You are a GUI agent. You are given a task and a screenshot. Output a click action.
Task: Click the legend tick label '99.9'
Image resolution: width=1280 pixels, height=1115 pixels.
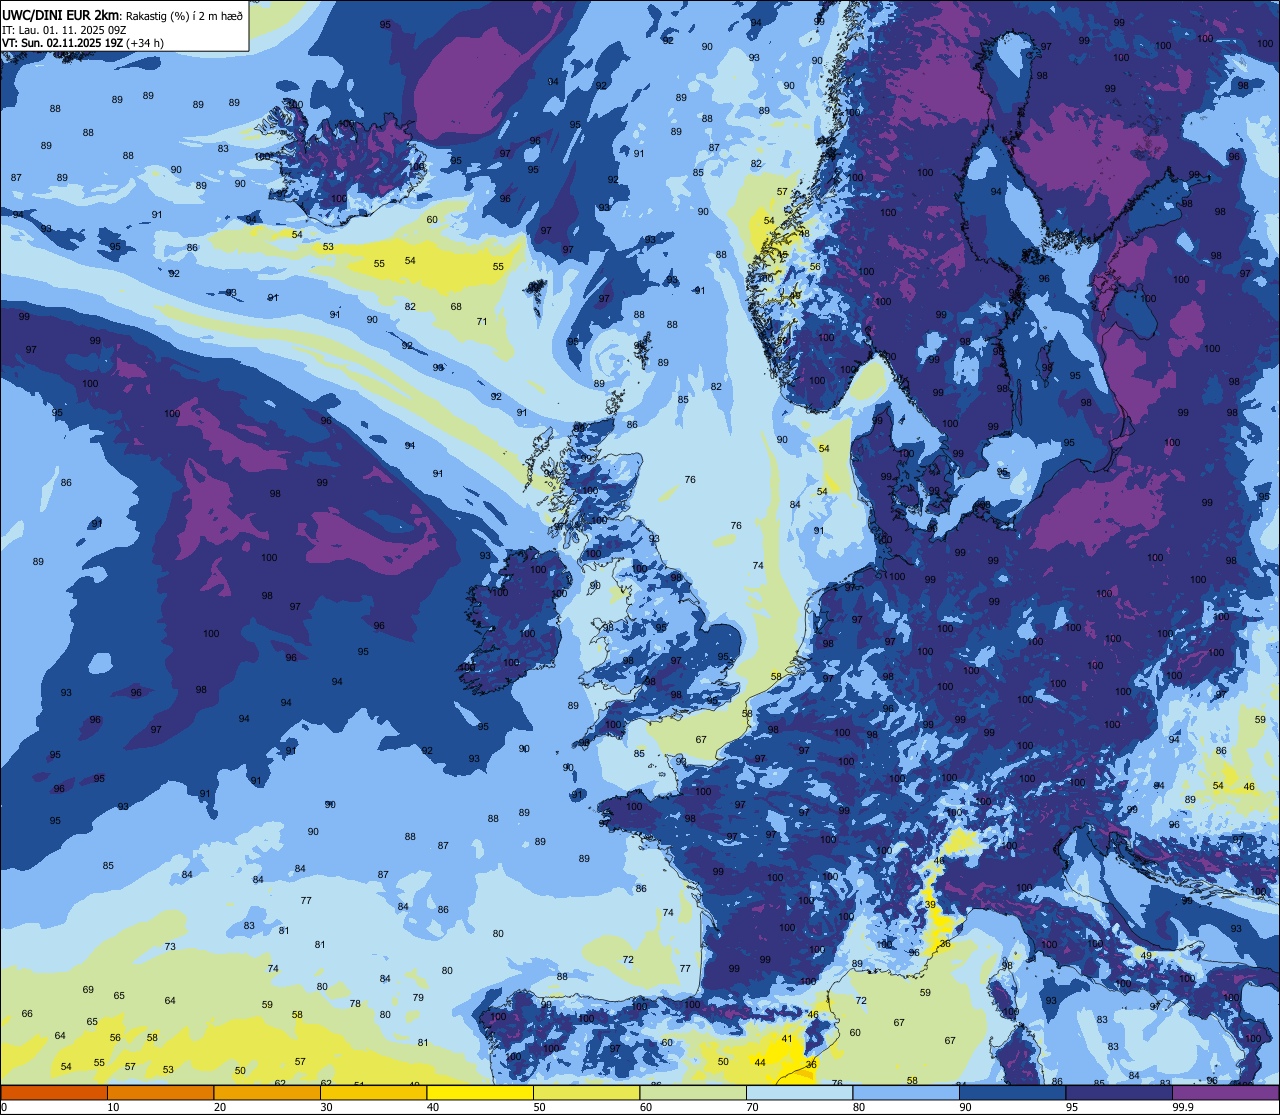coord(1183,1107)
